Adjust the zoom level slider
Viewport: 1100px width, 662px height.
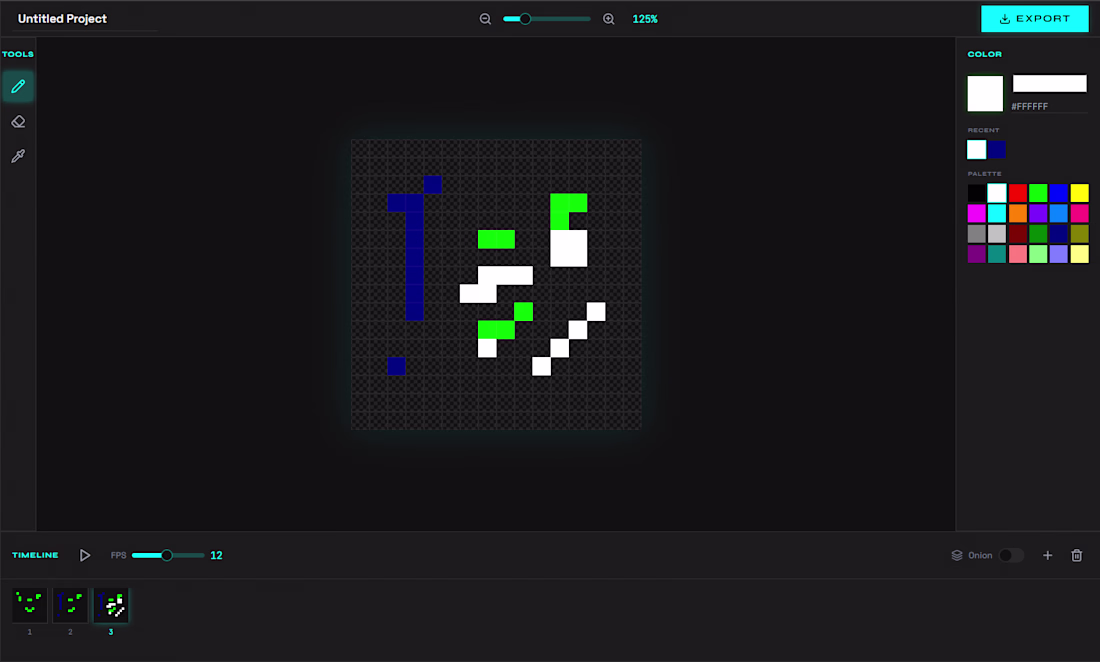[x=546, y=19]
